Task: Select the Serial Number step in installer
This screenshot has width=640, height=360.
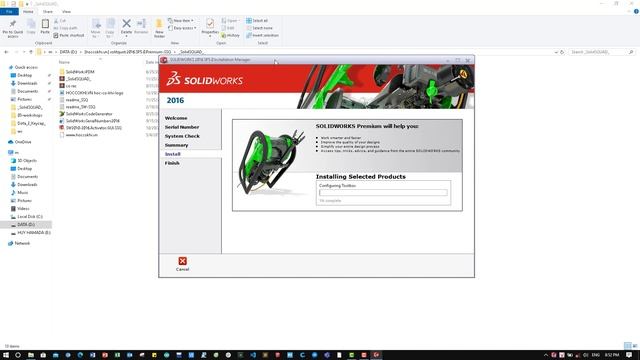Action: click(x=182, y=127)
